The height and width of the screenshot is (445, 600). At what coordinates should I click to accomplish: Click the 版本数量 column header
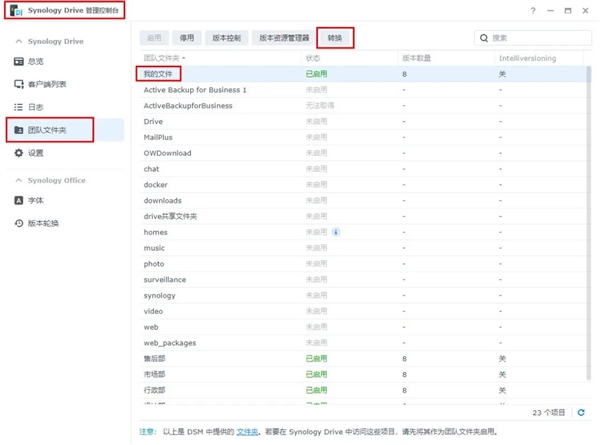[x=446, y=58]
